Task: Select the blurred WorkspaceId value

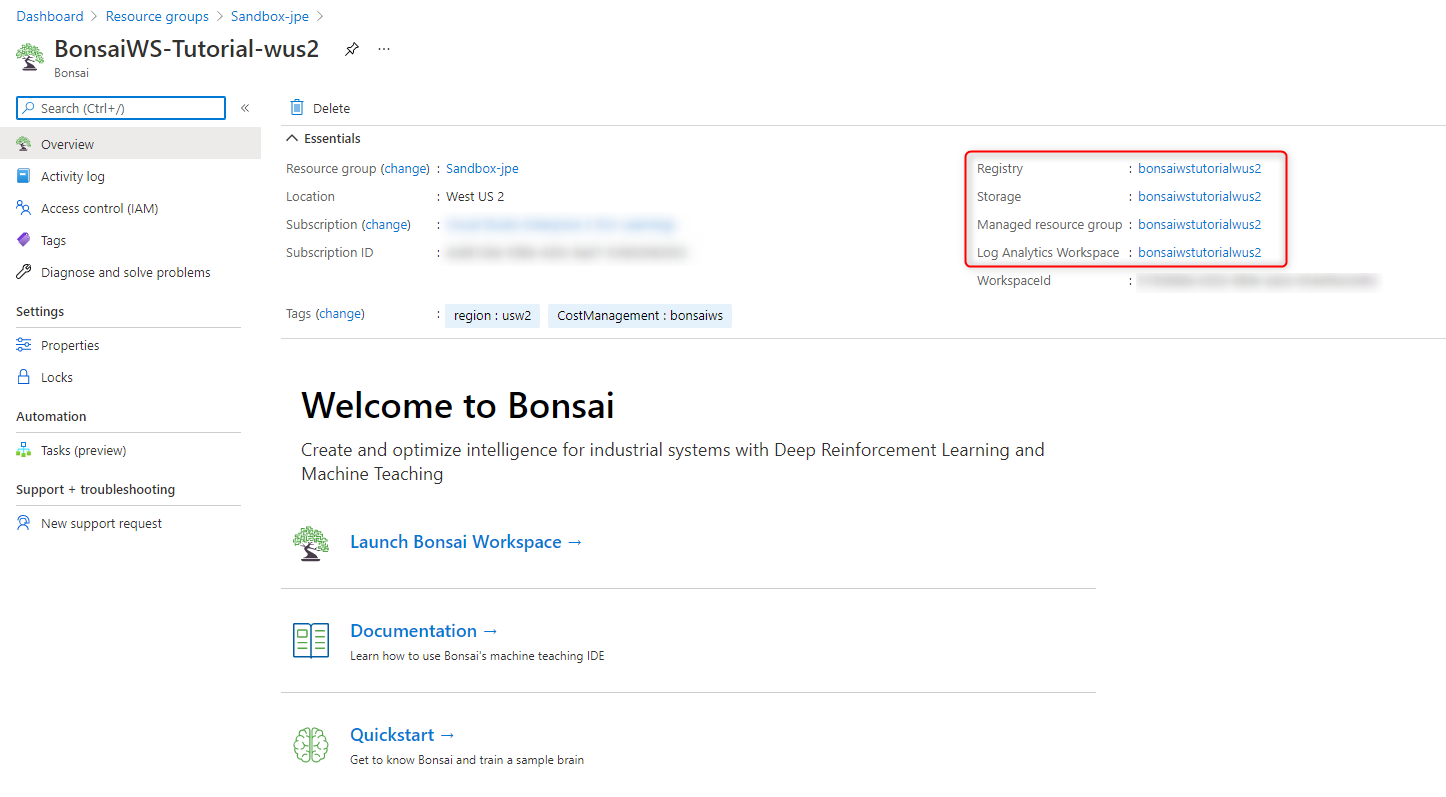Action: click(1257, 281)
